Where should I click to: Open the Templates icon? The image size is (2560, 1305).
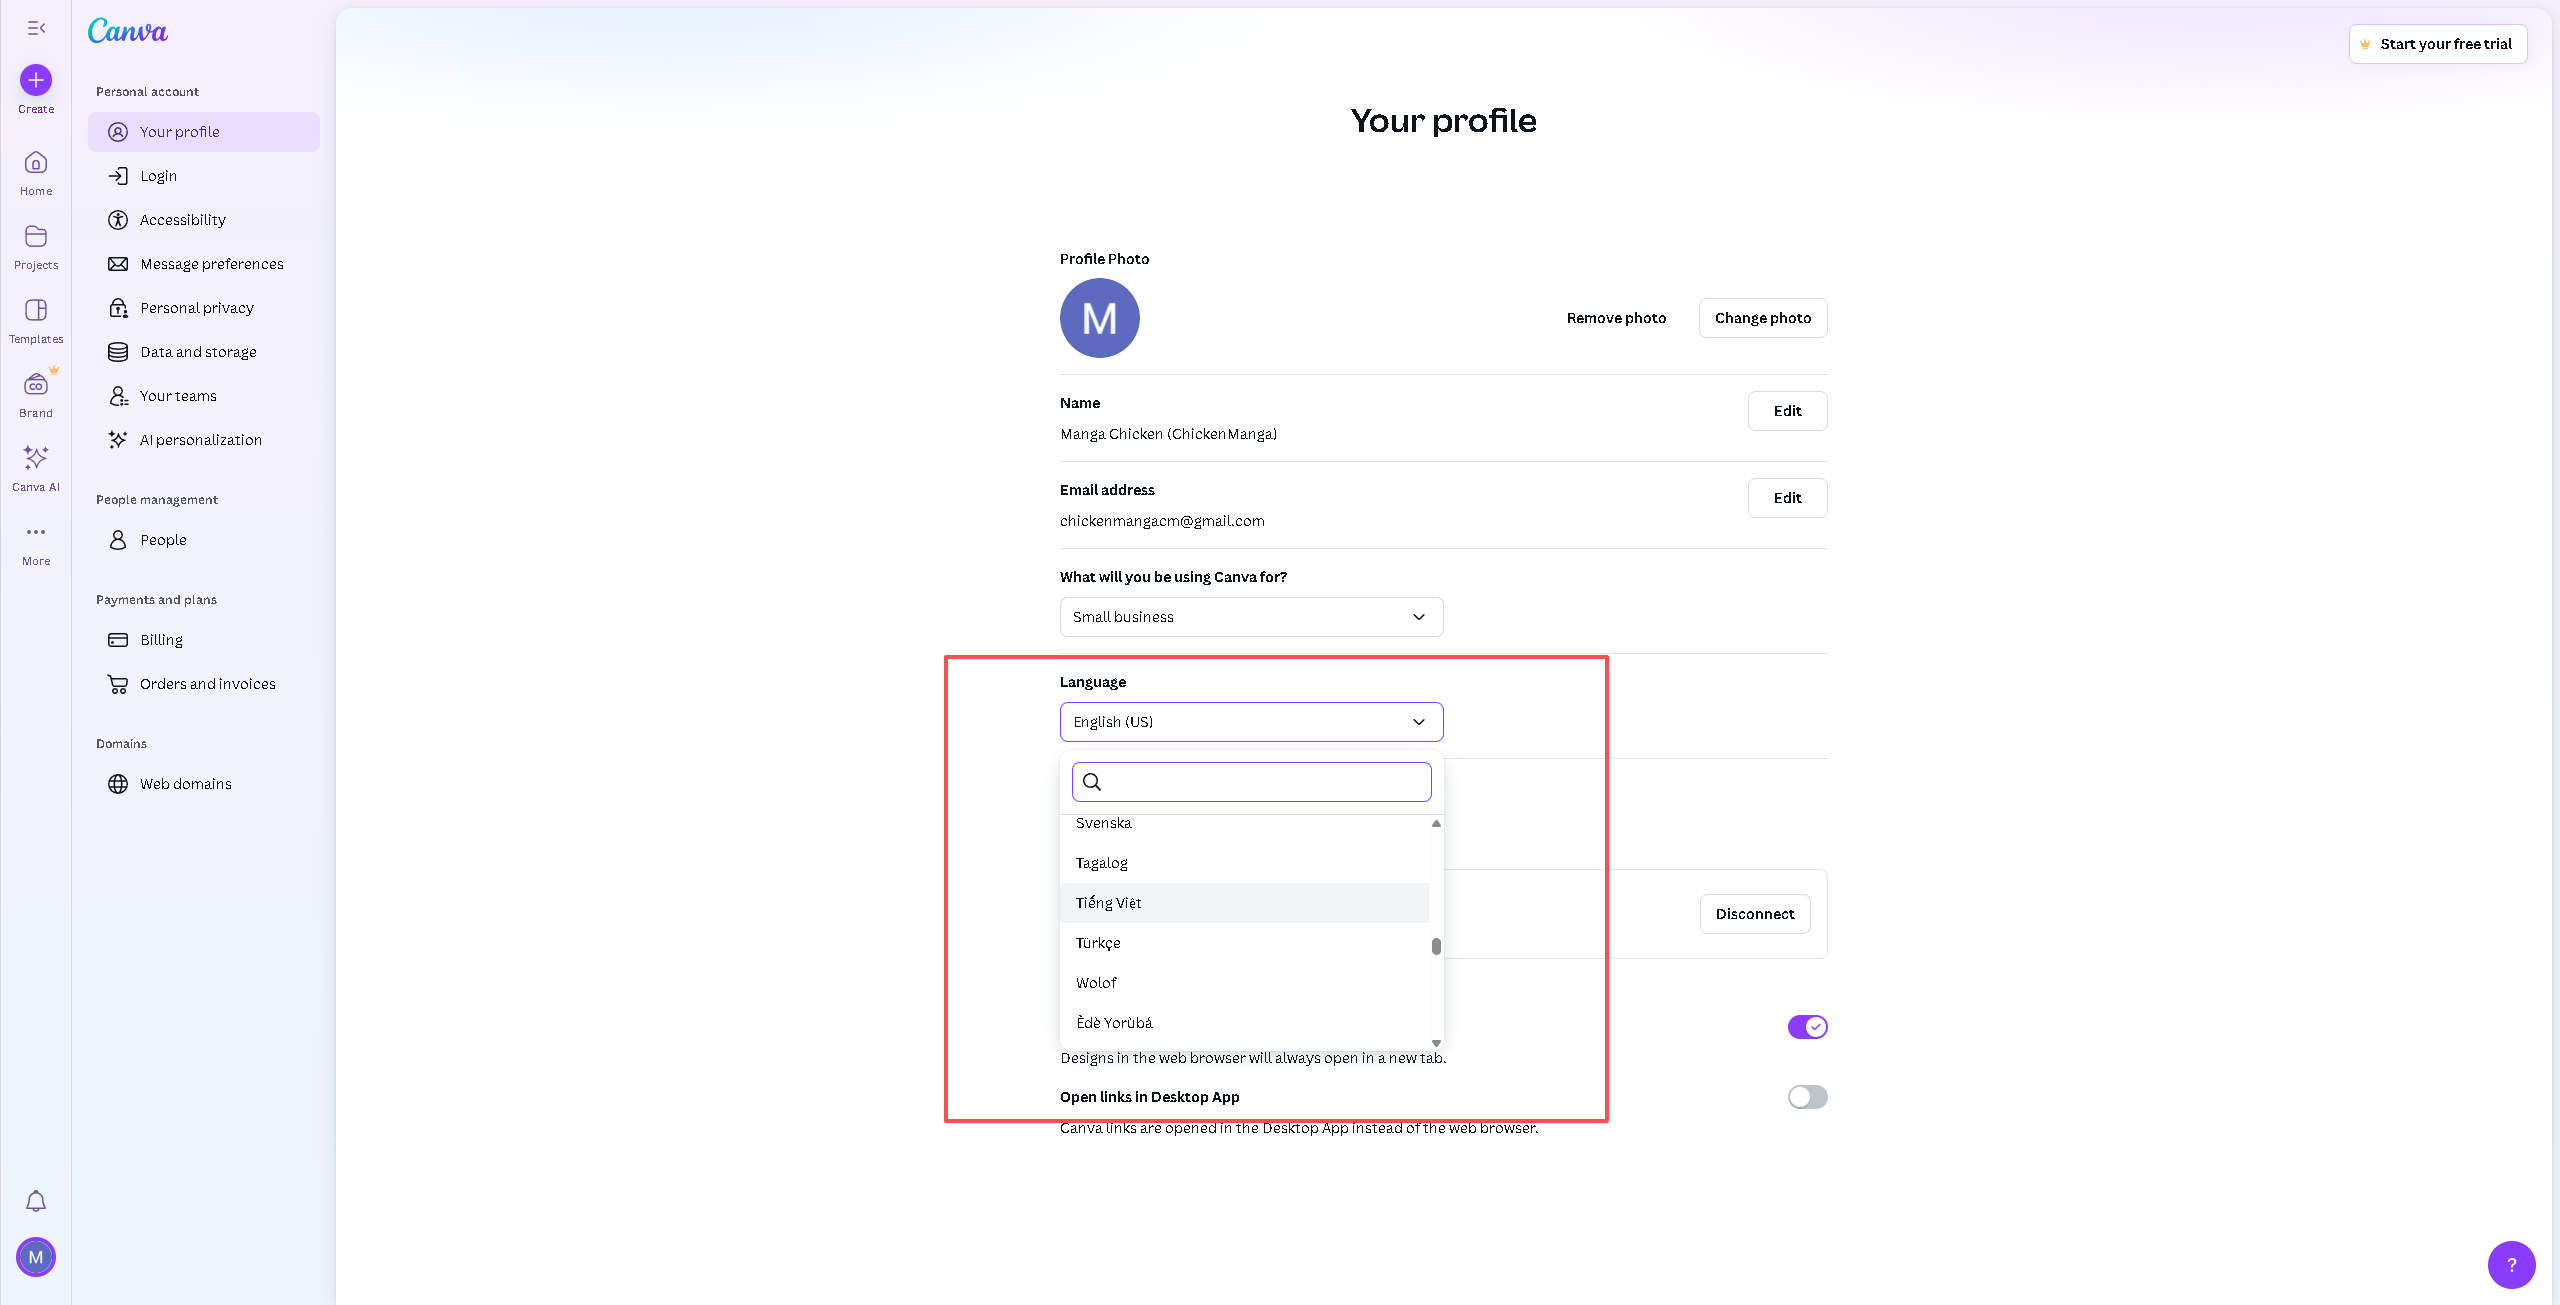tap(36, 311)
